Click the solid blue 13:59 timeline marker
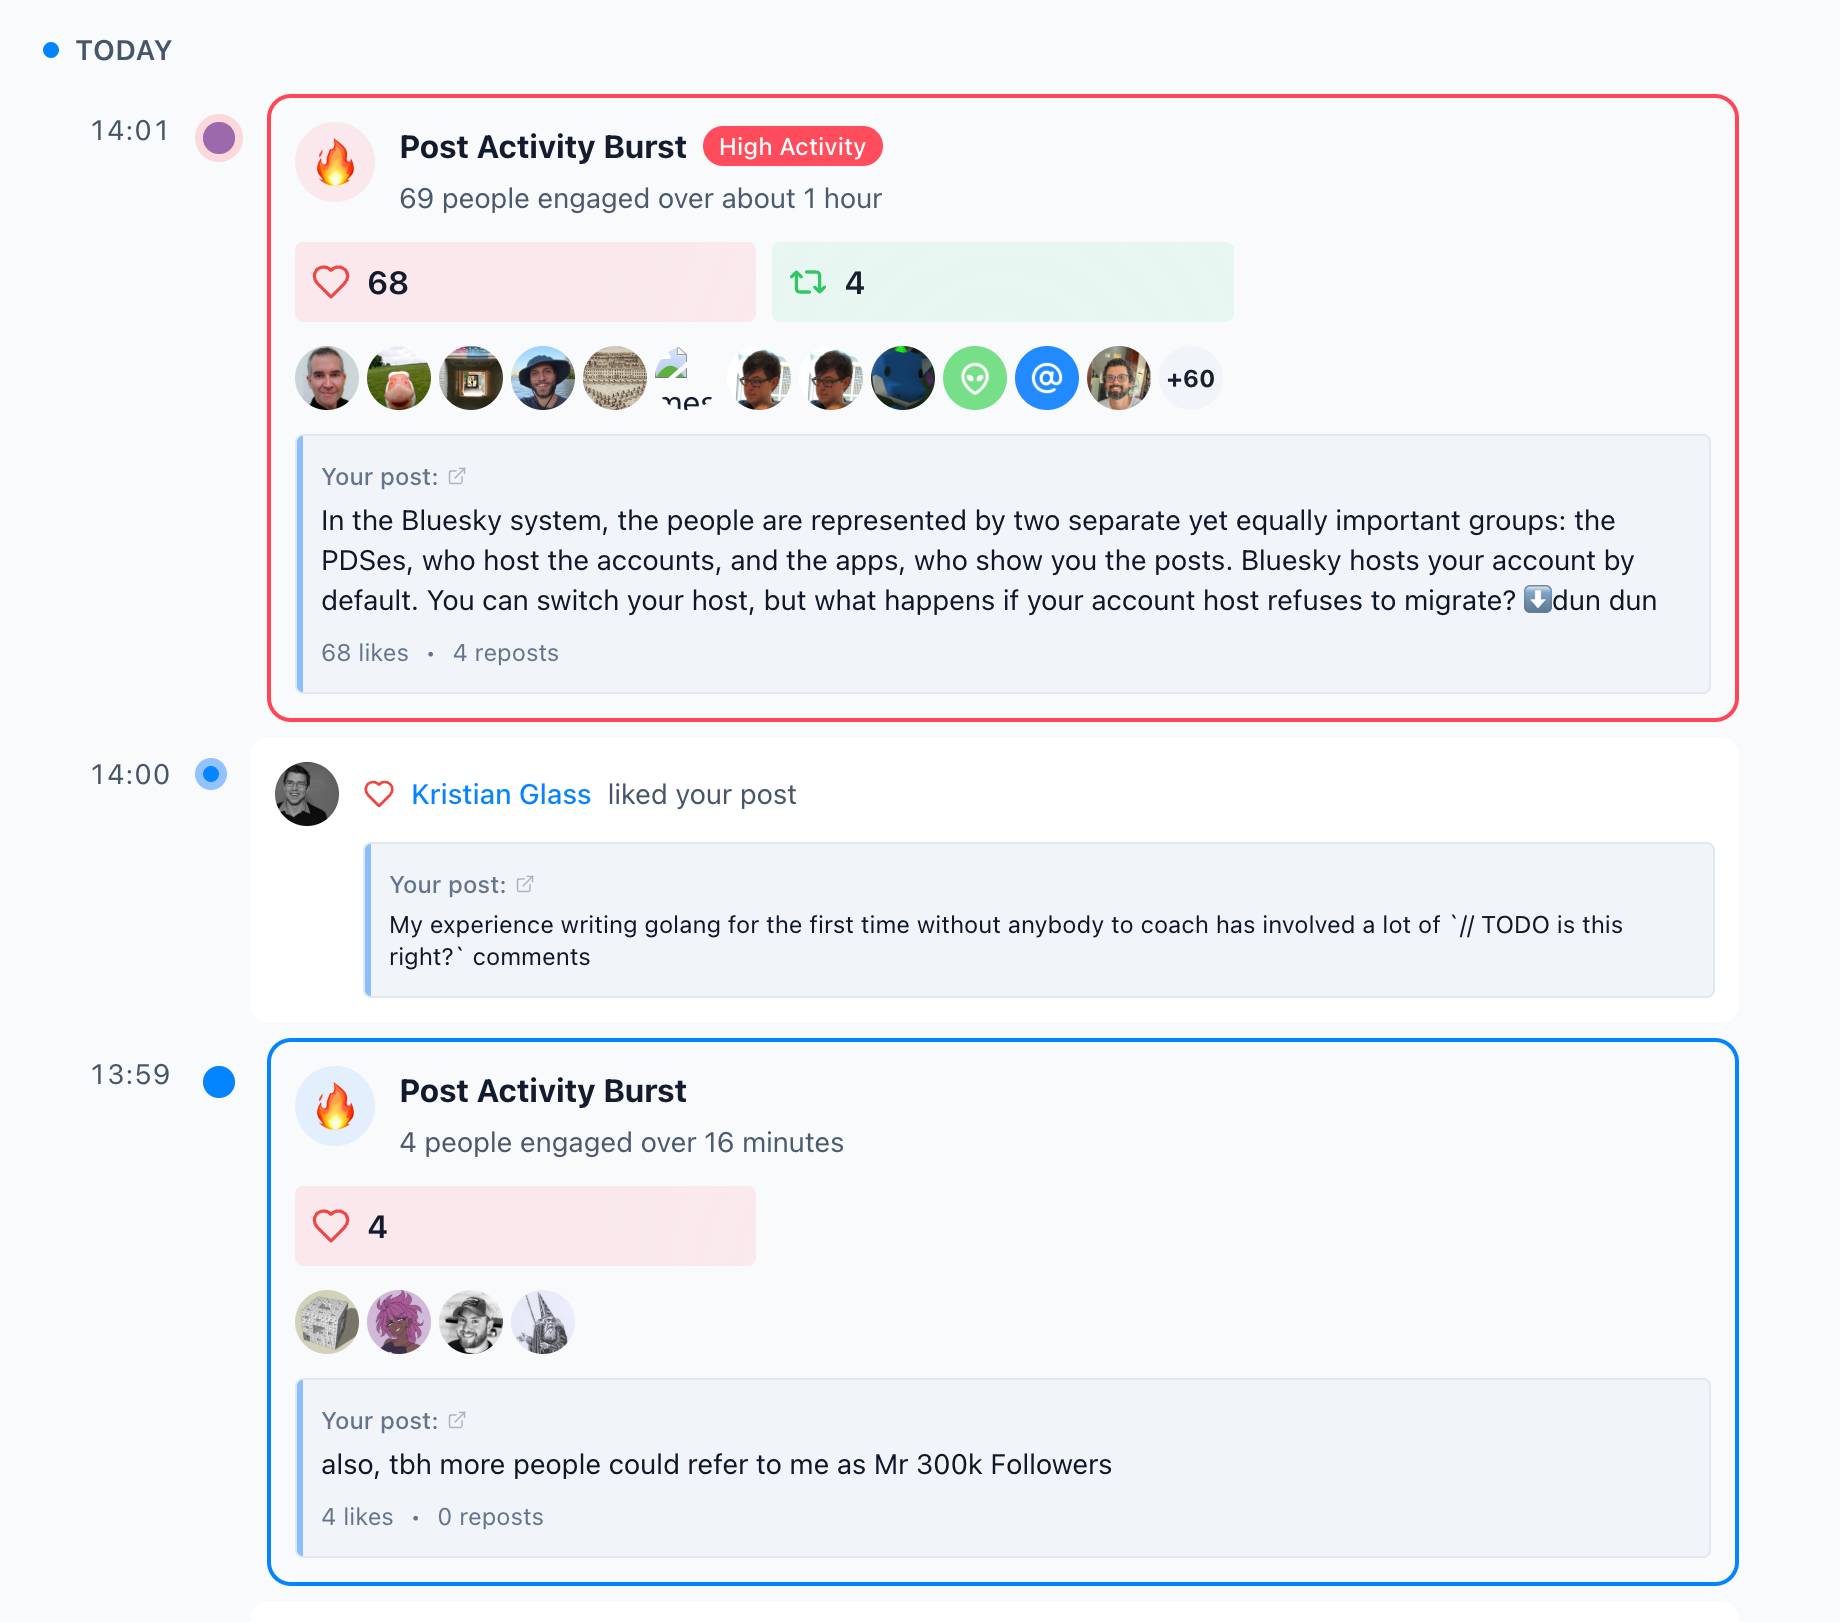 click(x=219, y=1081)
